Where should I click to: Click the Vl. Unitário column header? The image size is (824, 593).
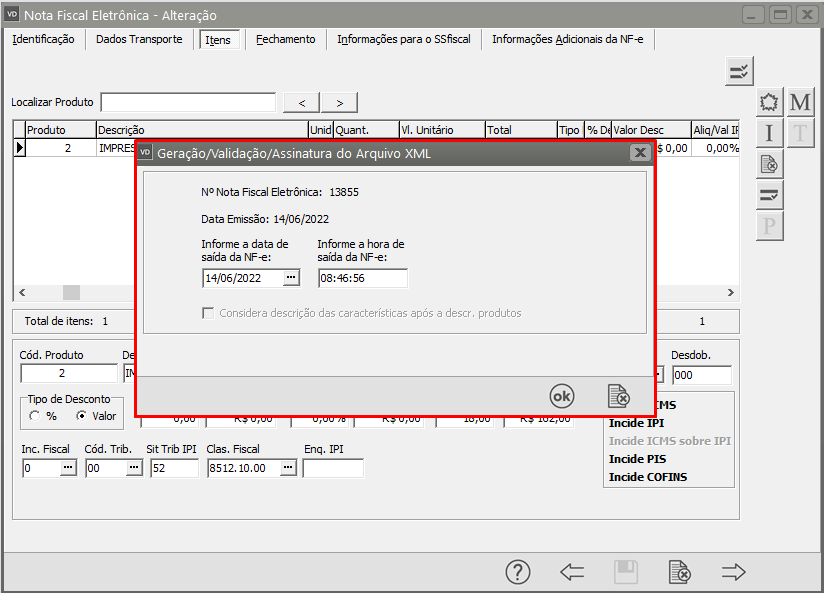coord(442,130)
